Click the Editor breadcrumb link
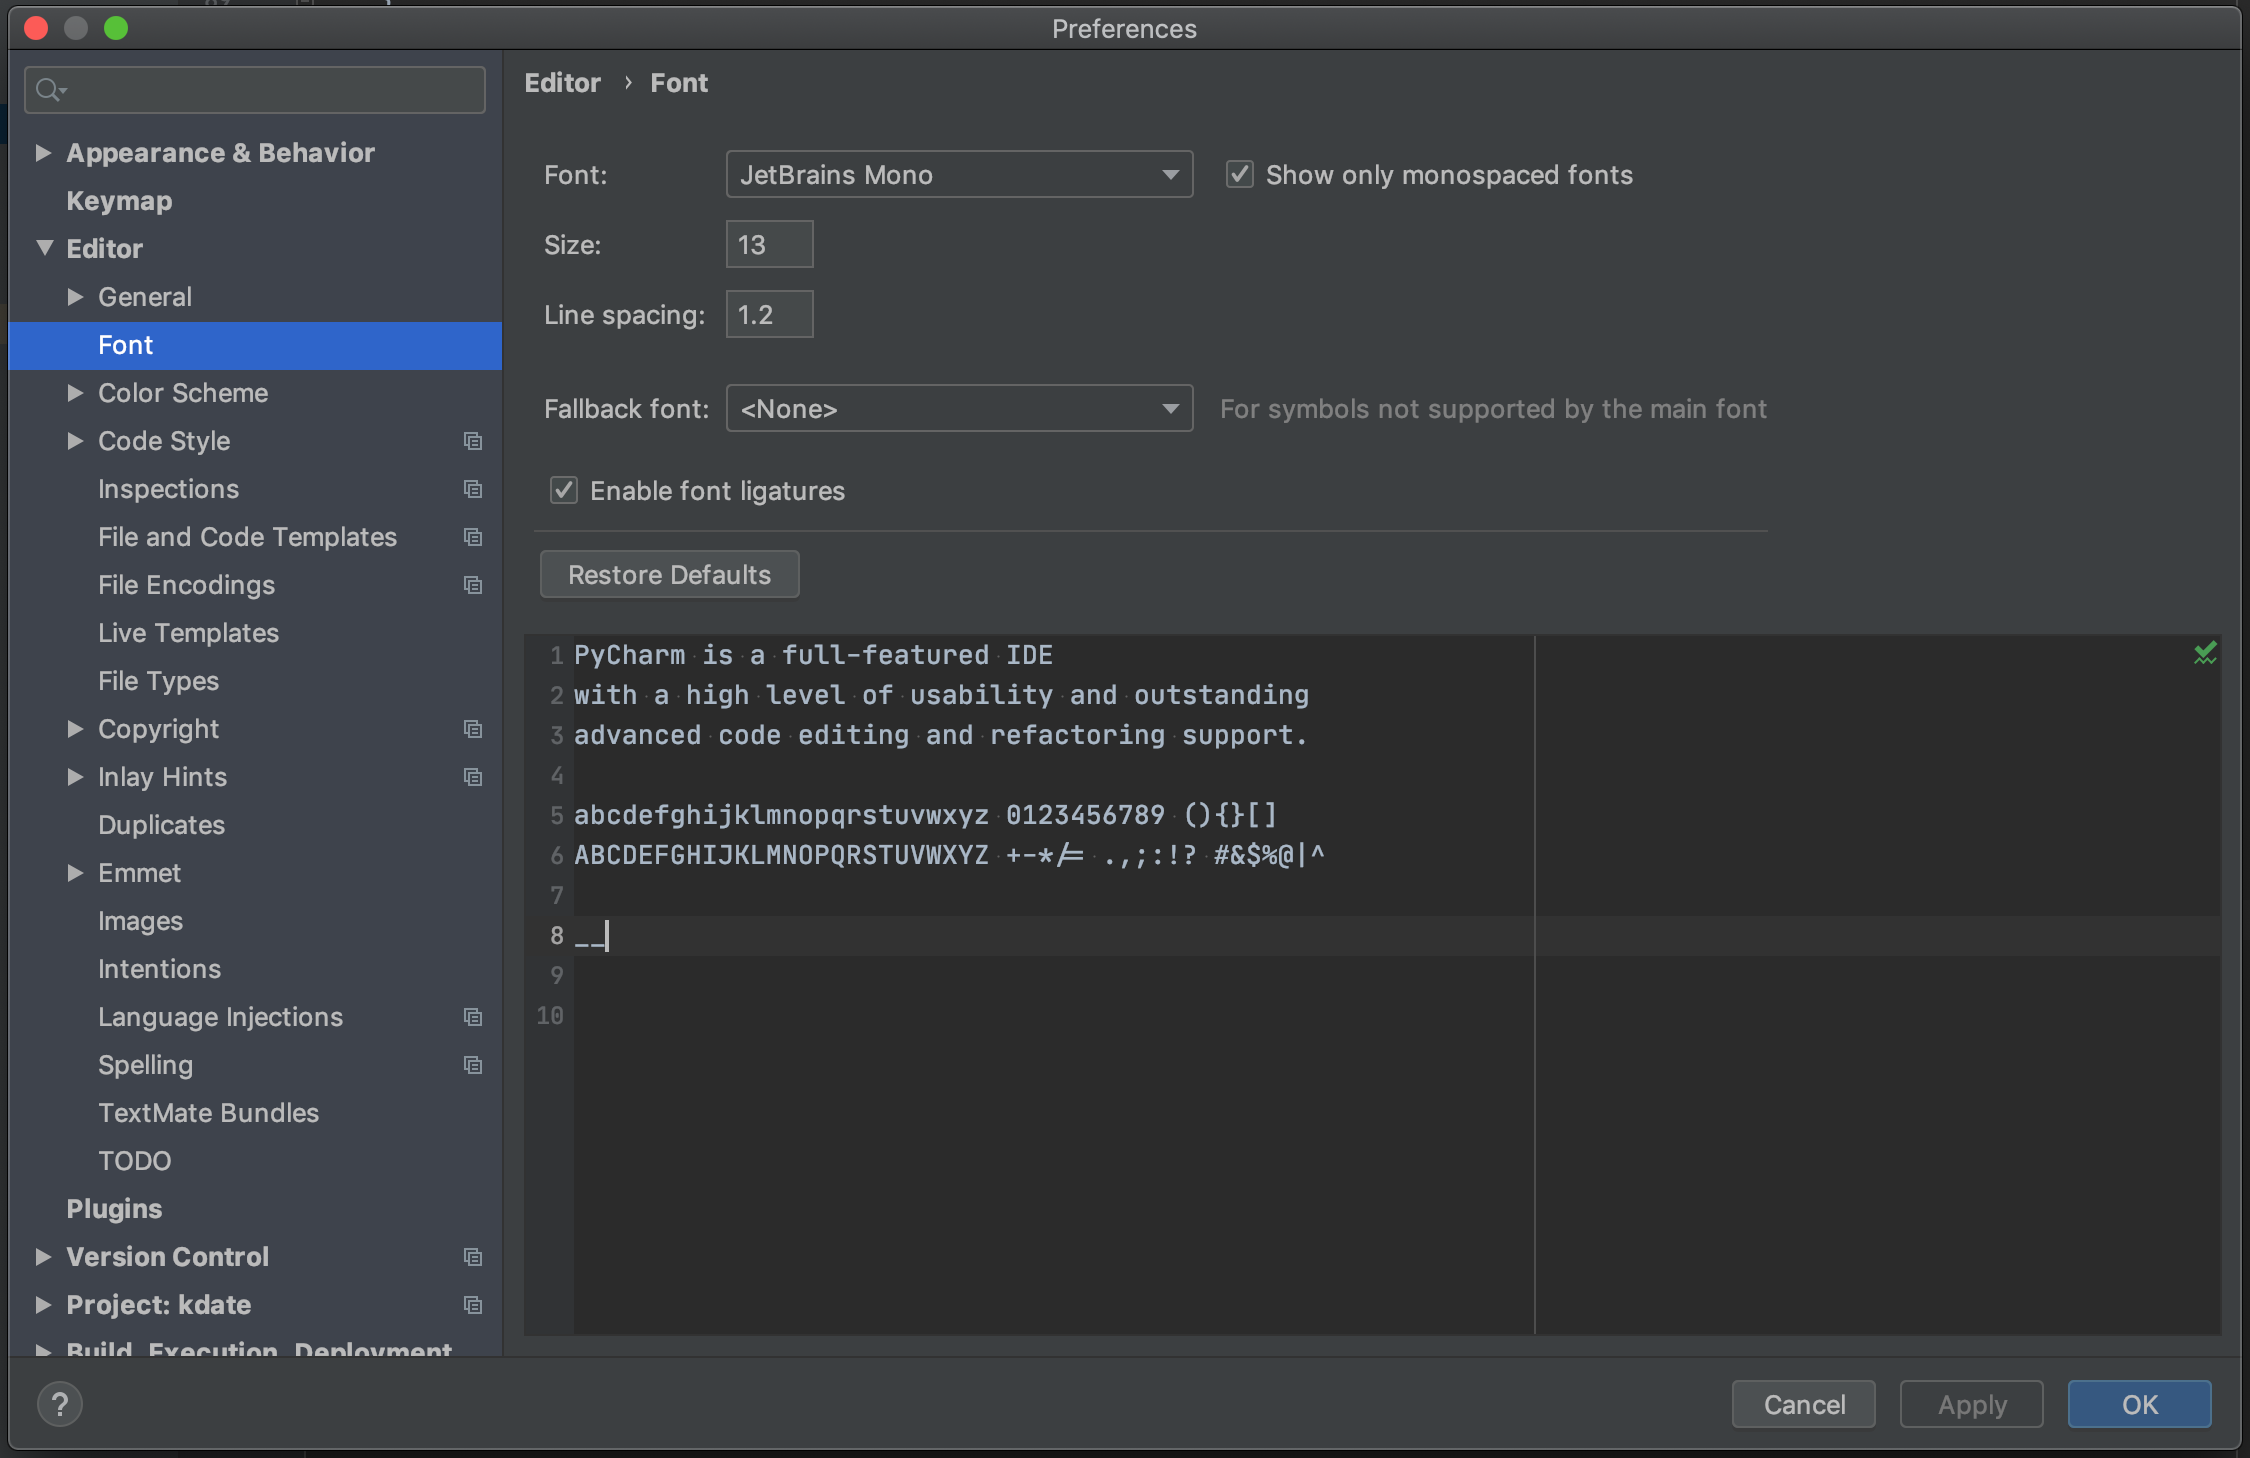 pos(562,82)
